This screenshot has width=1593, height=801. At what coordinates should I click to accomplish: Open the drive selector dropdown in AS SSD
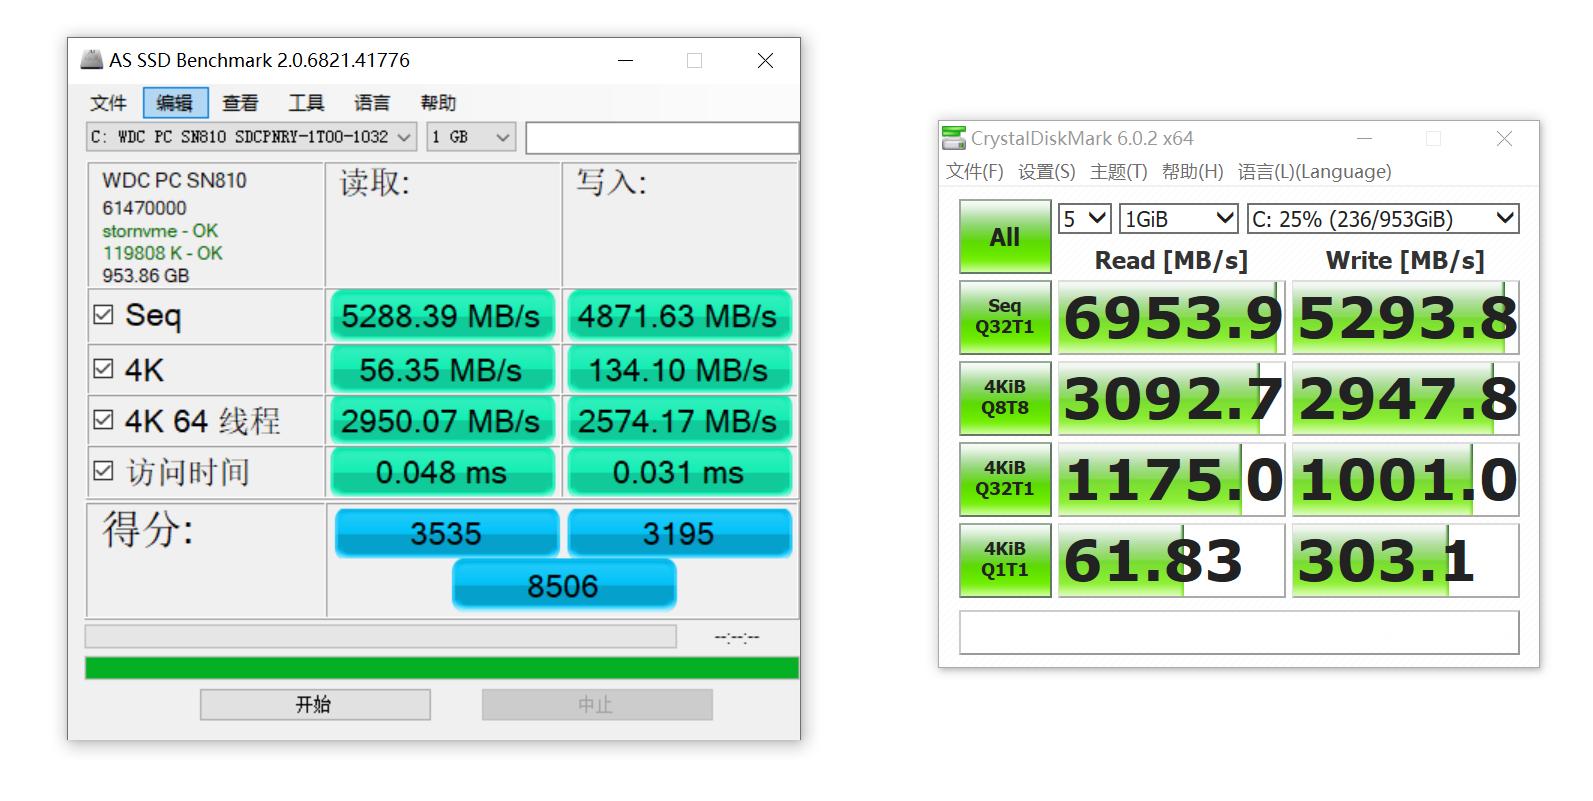coord(251,137)
